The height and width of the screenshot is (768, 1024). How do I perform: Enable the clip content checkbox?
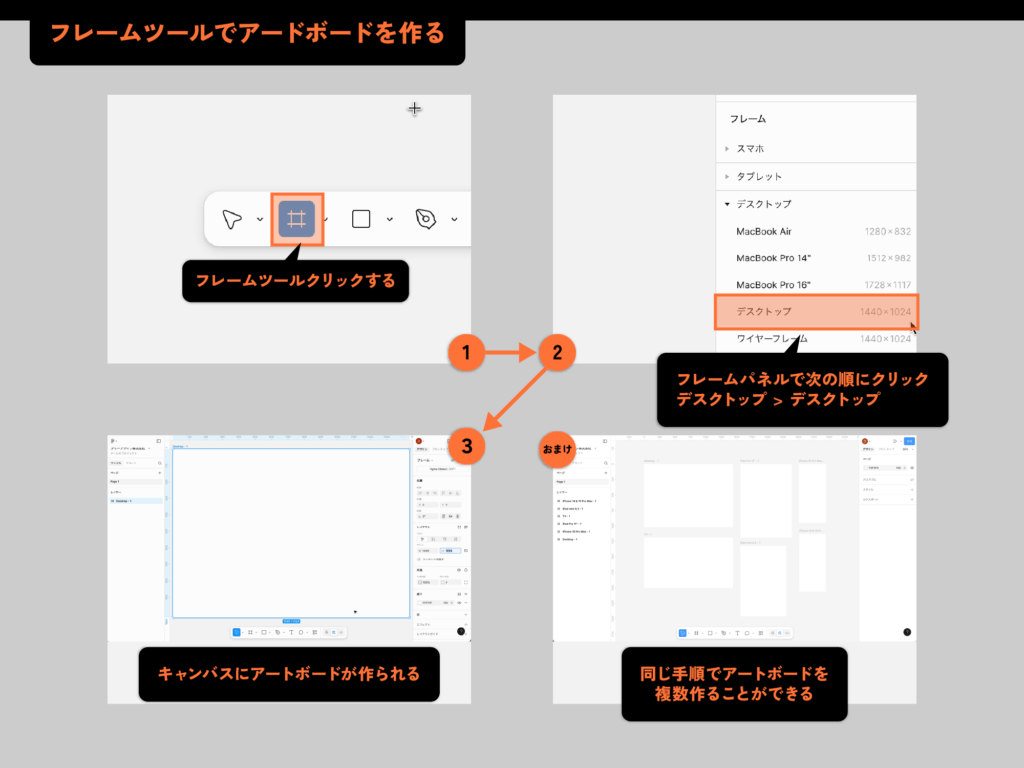420,559
